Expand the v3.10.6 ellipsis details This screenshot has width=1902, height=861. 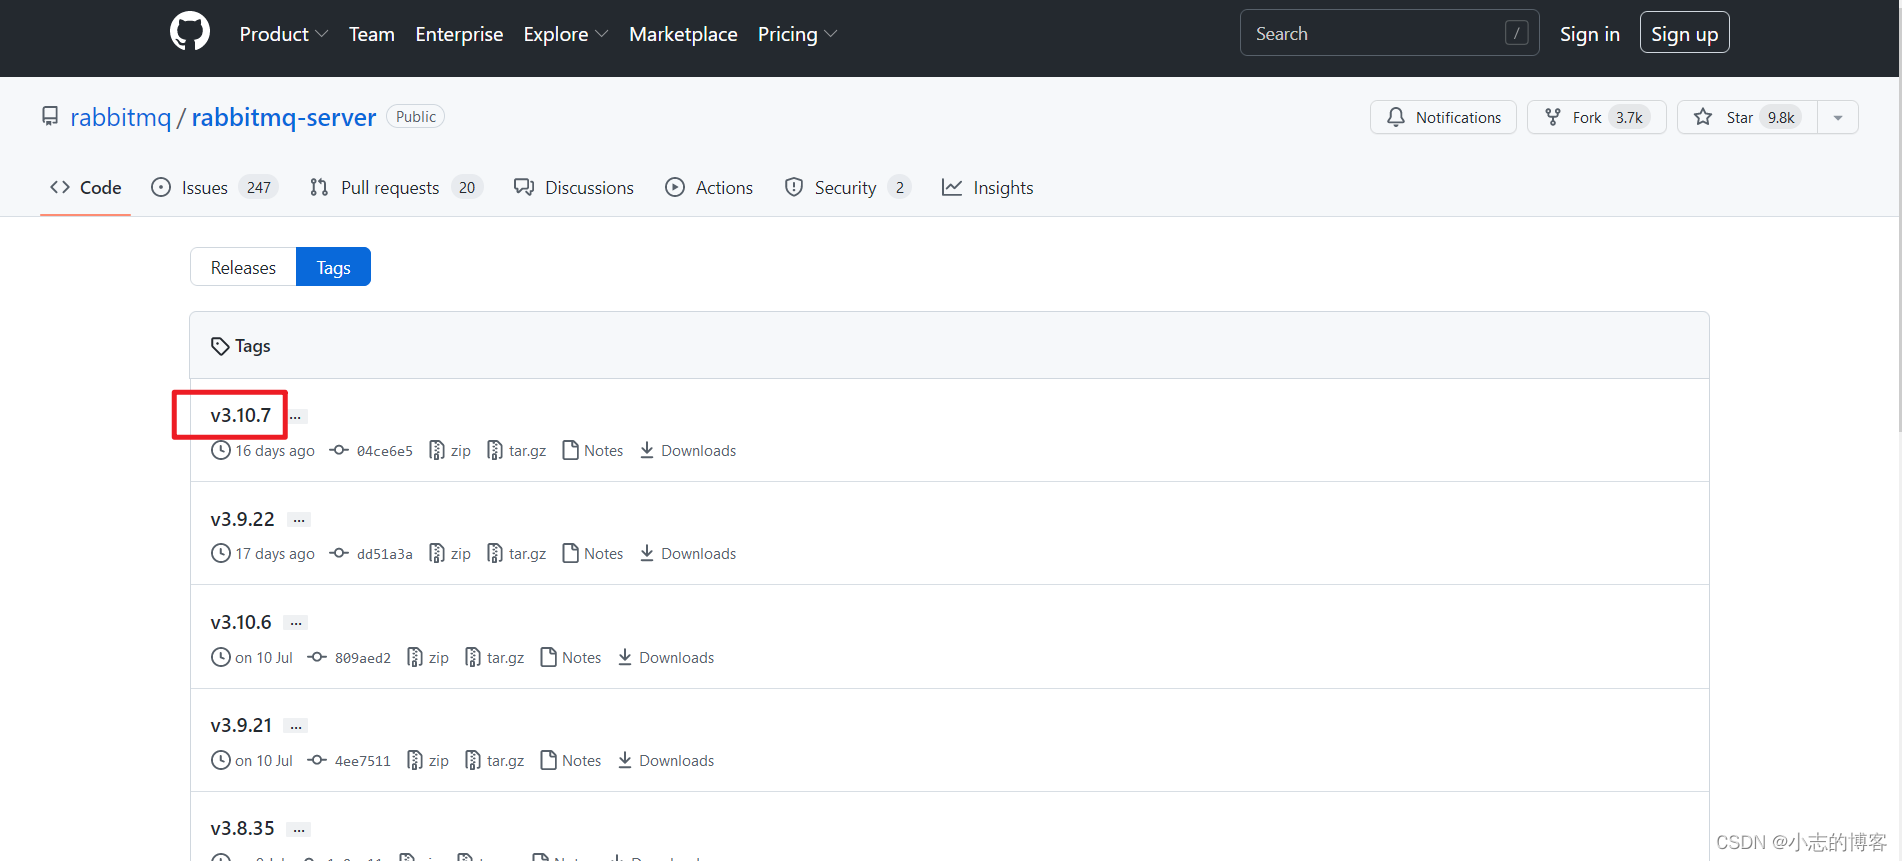(296, 623)
